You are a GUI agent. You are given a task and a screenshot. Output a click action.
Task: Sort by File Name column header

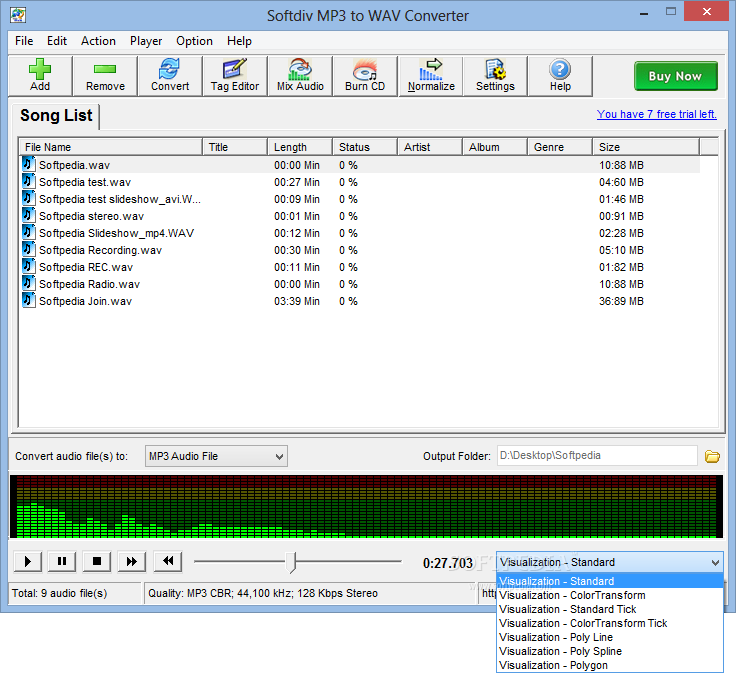(110, 147)
